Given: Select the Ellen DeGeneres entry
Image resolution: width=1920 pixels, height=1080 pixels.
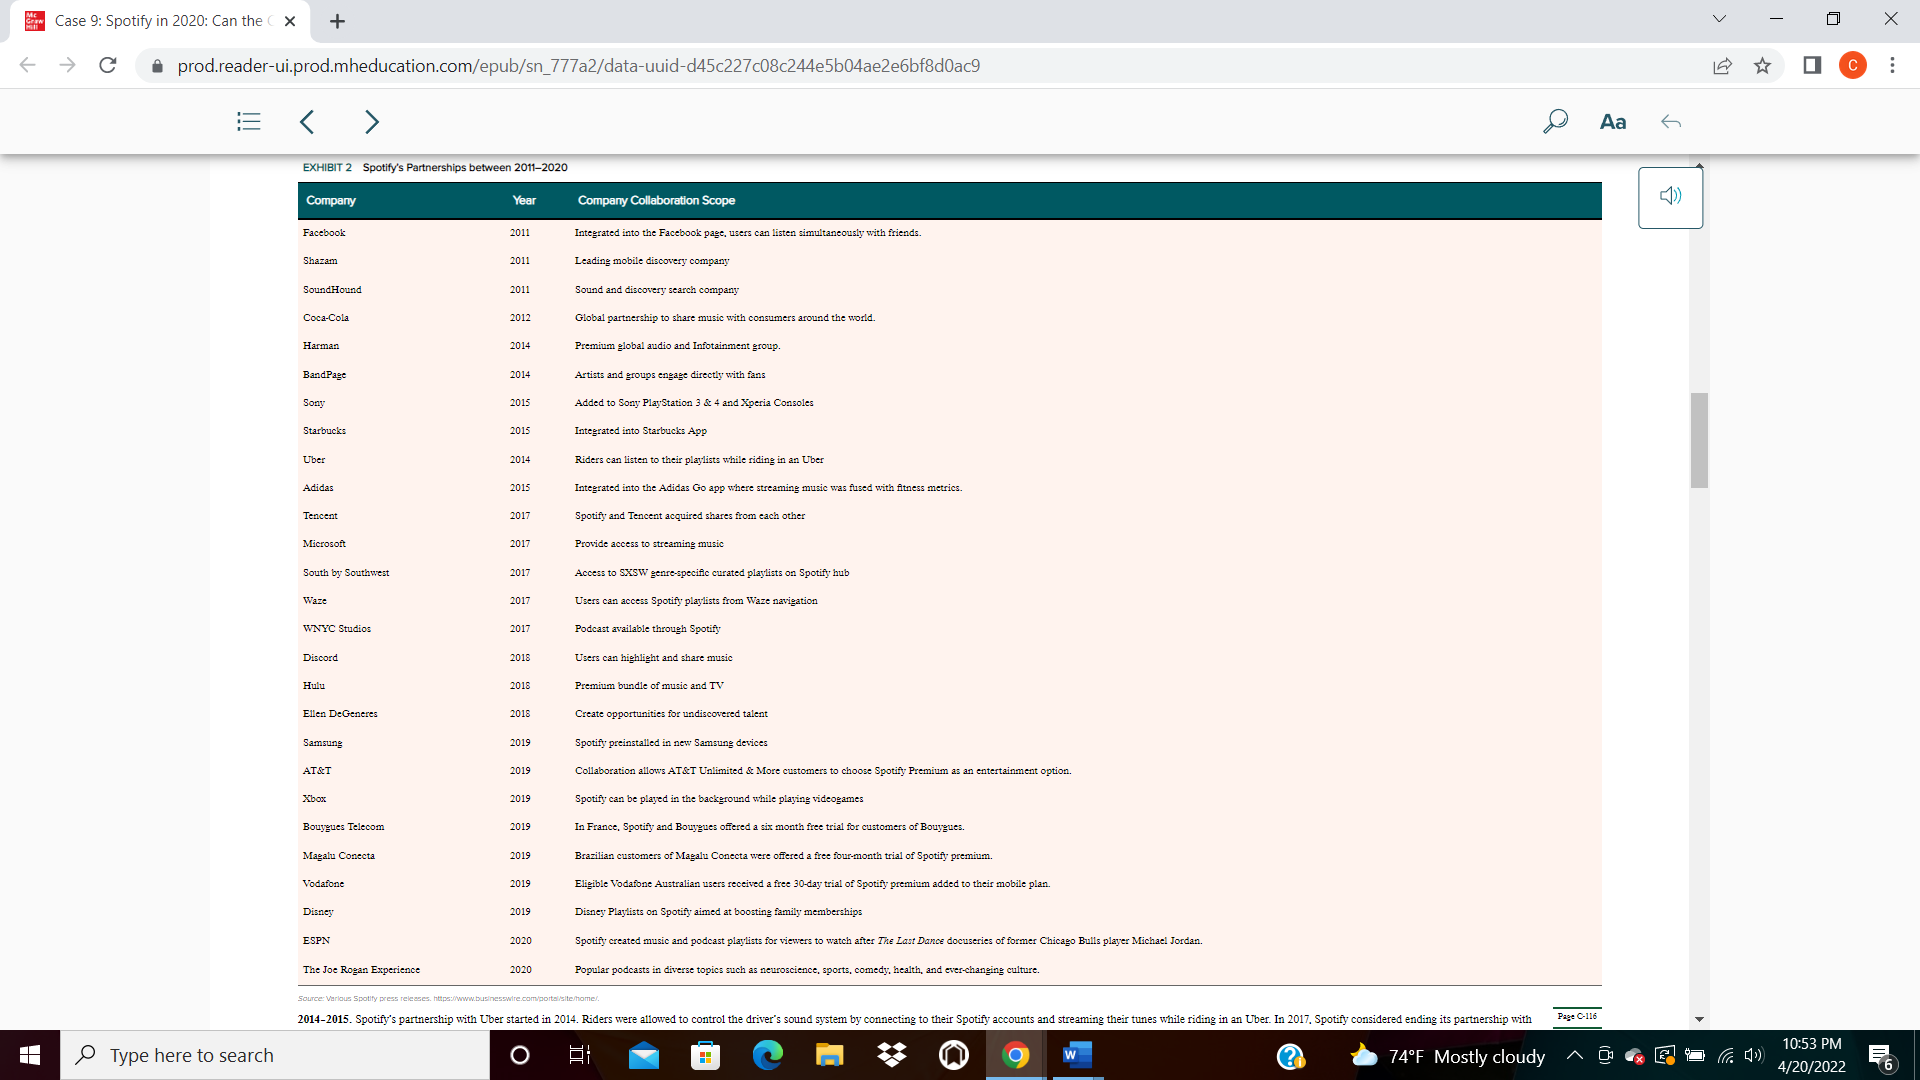Looking at the screenshot, I should click(x=340, y=714).
